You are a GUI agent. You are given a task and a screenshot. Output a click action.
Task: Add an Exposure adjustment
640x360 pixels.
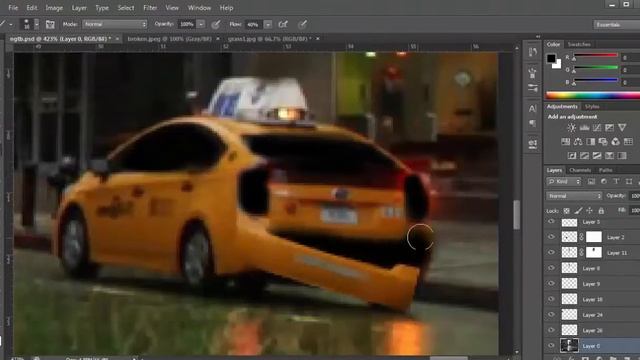(609, 128)
